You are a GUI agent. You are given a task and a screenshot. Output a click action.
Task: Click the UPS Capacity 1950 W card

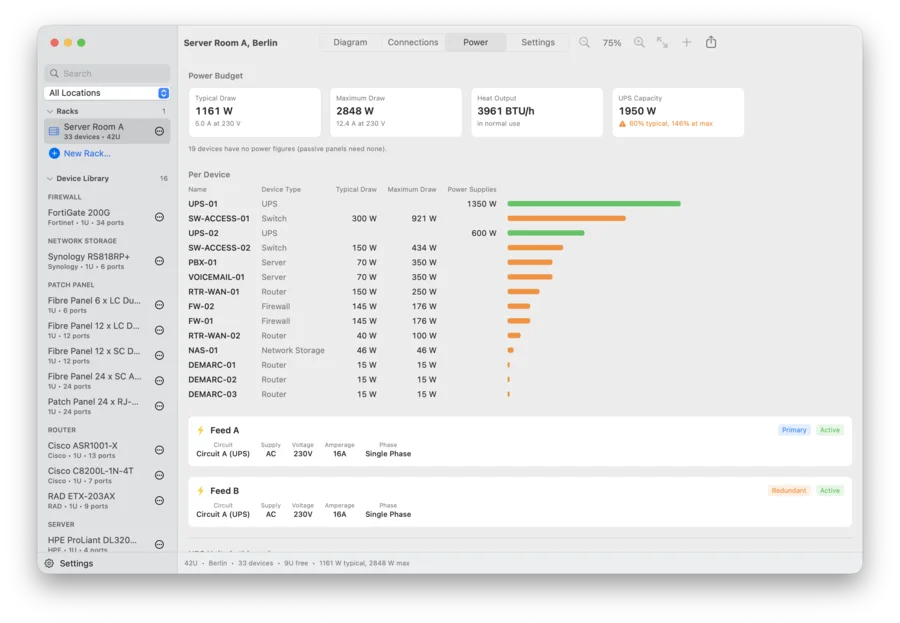click(678, 113)
